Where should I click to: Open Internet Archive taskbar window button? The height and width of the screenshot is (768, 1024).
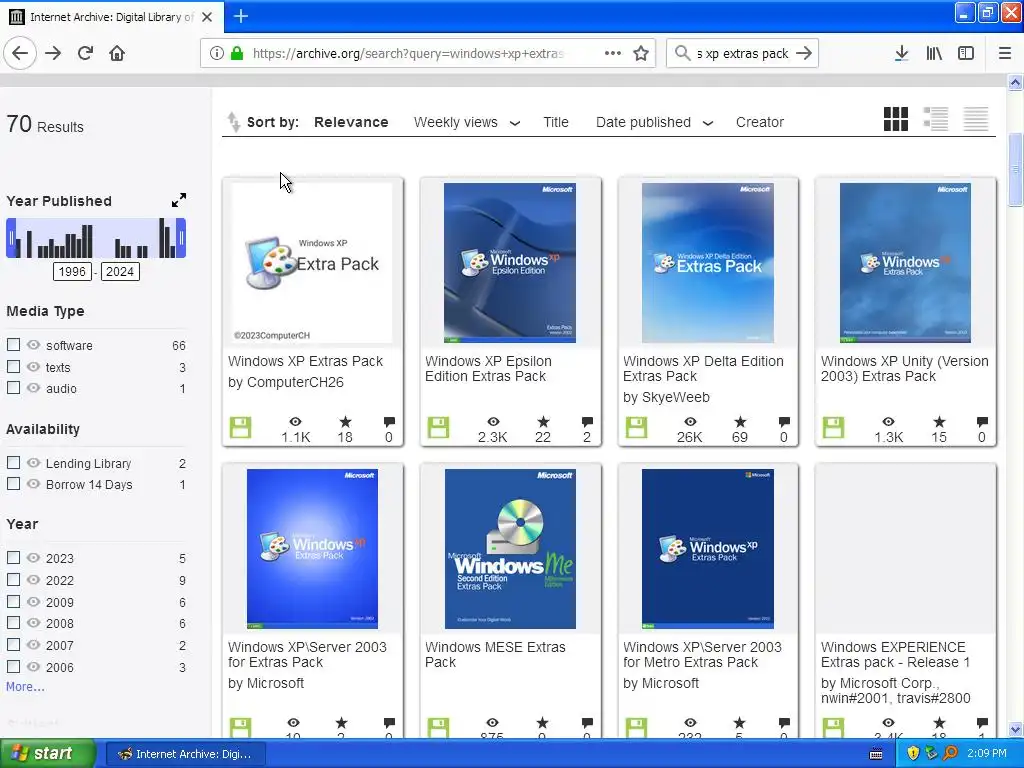point(185,754)
